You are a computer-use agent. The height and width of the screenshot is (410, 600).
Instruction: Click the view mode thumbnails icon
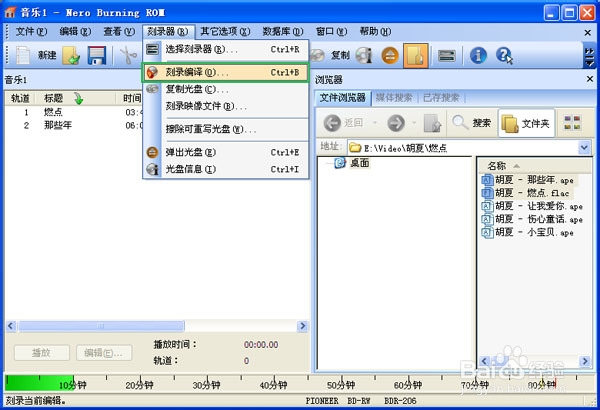(572, 123)
